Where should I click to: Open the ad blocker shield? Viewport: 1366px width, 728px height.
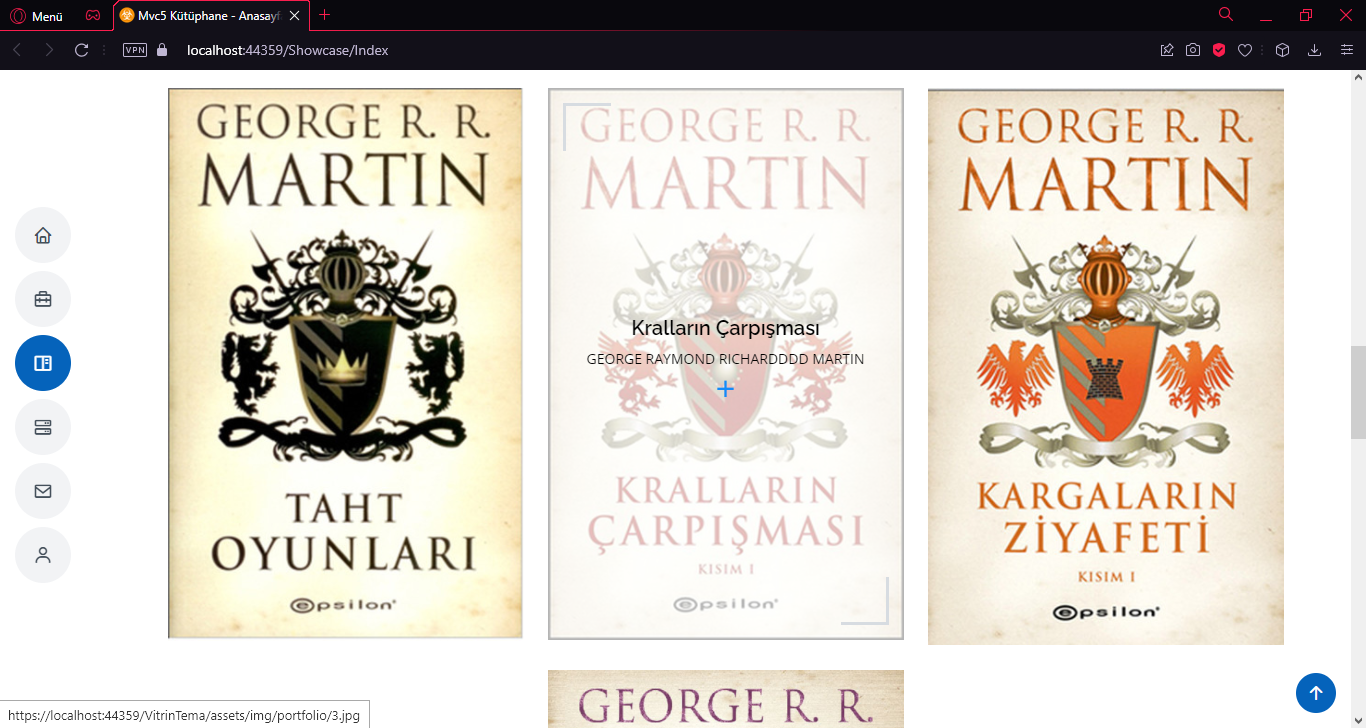tap(1219, 50)
